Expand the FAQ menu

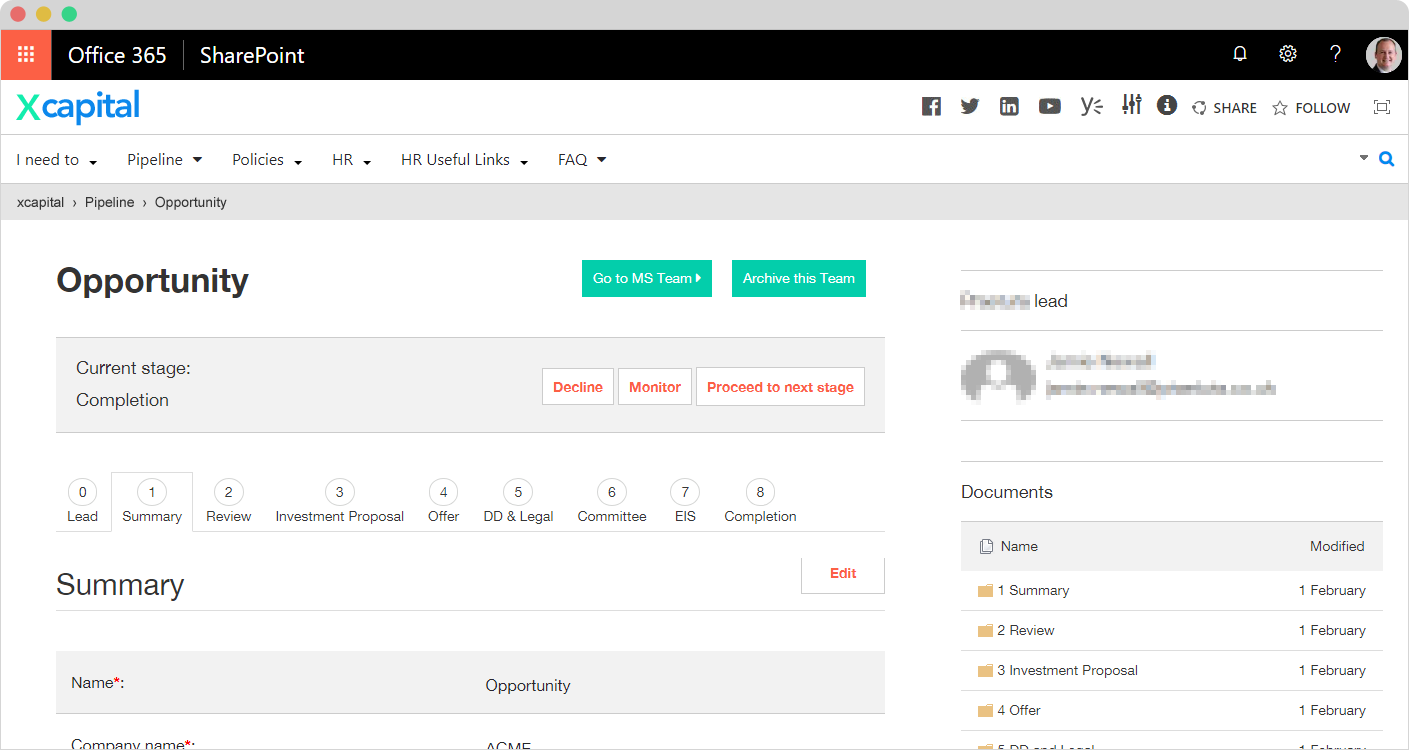583,160
